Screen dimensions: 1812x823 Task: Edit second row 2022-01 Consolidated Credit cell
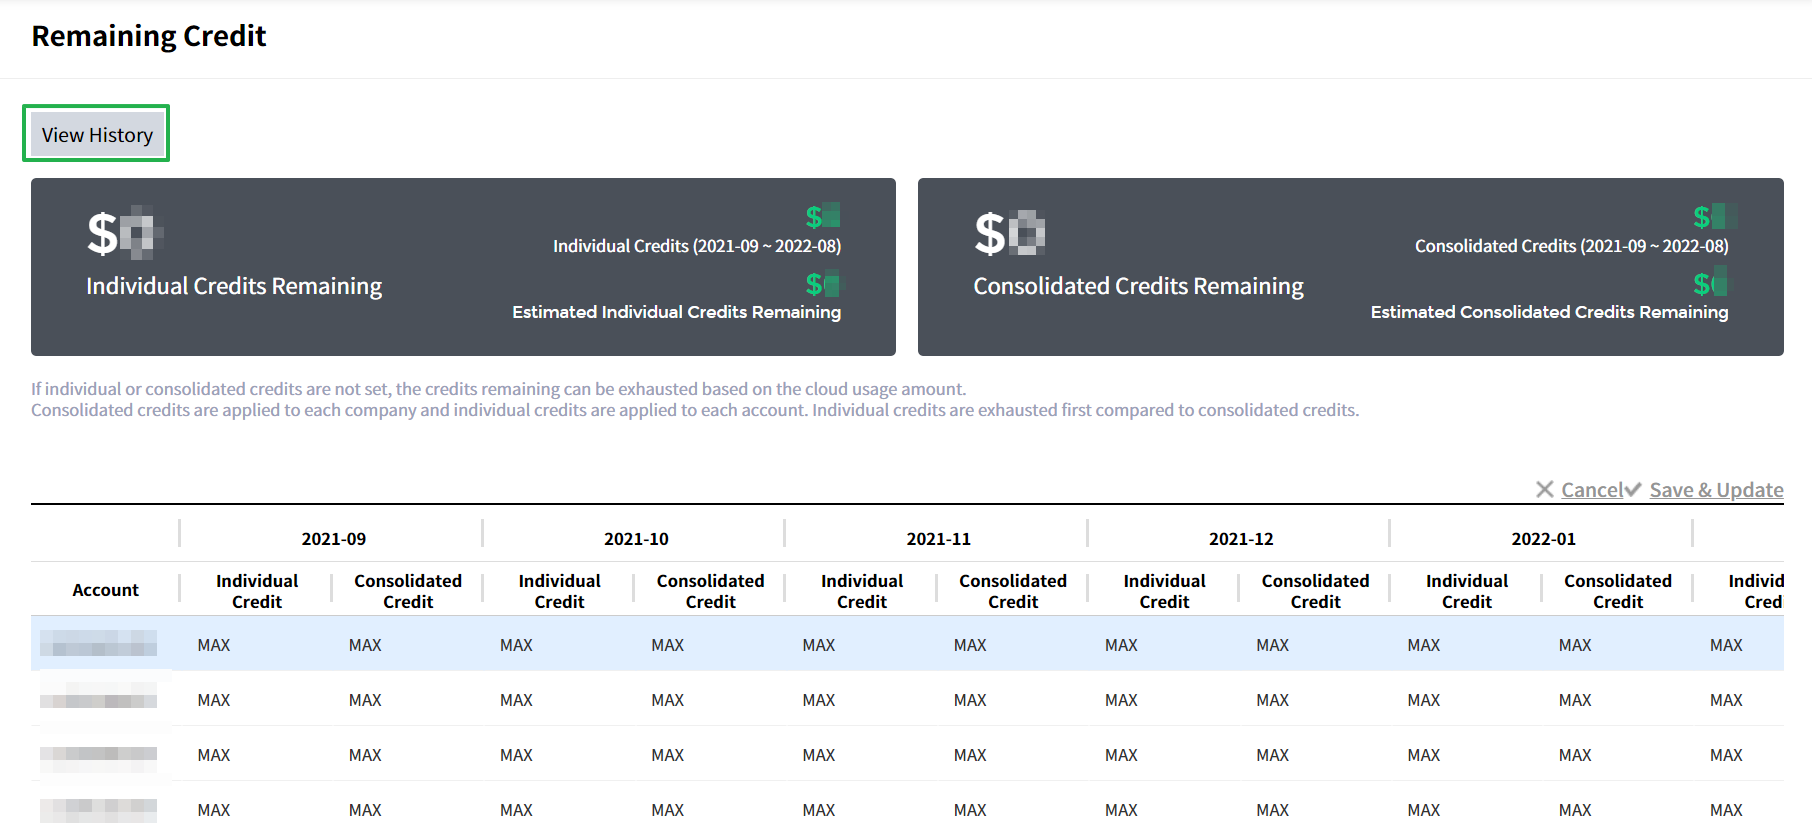pos(1575,700)
